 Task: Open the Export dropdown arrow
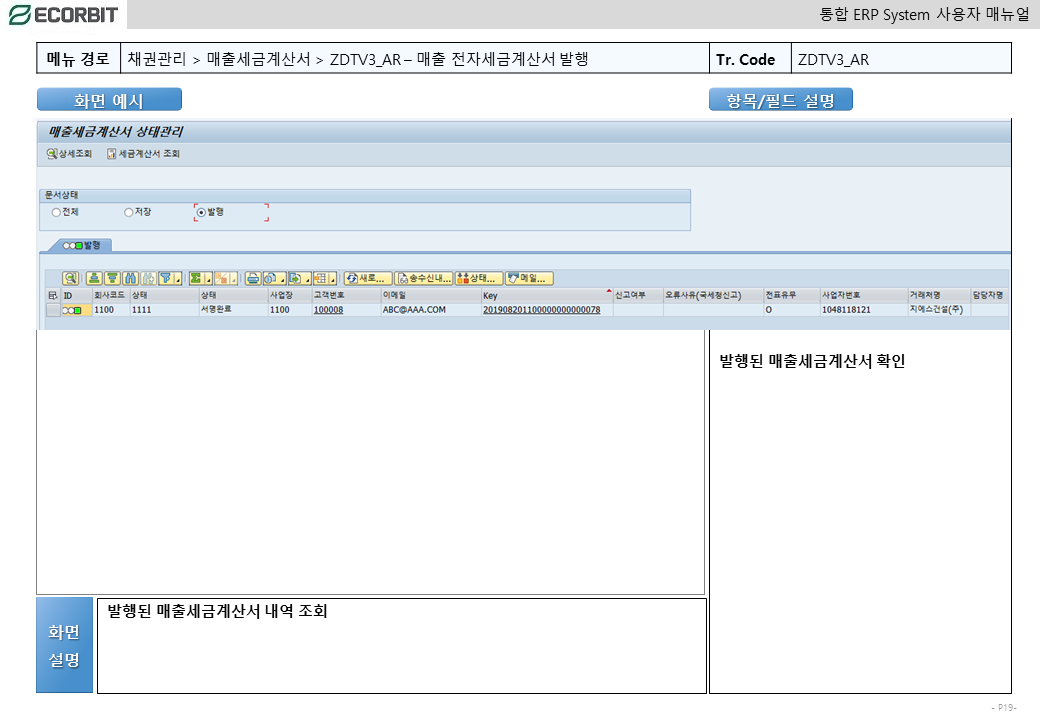tap(307, 278)
